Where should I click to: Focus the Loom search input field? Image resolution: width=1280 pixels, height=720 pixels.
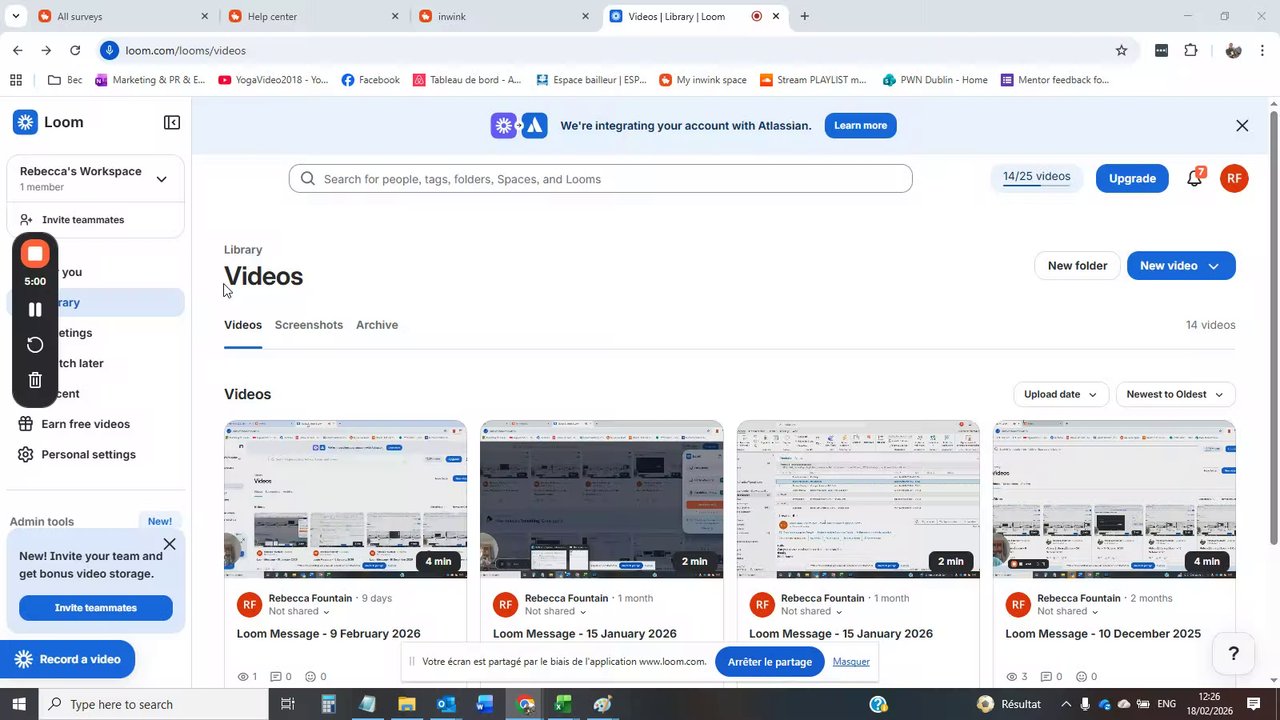tap(601, 179)
